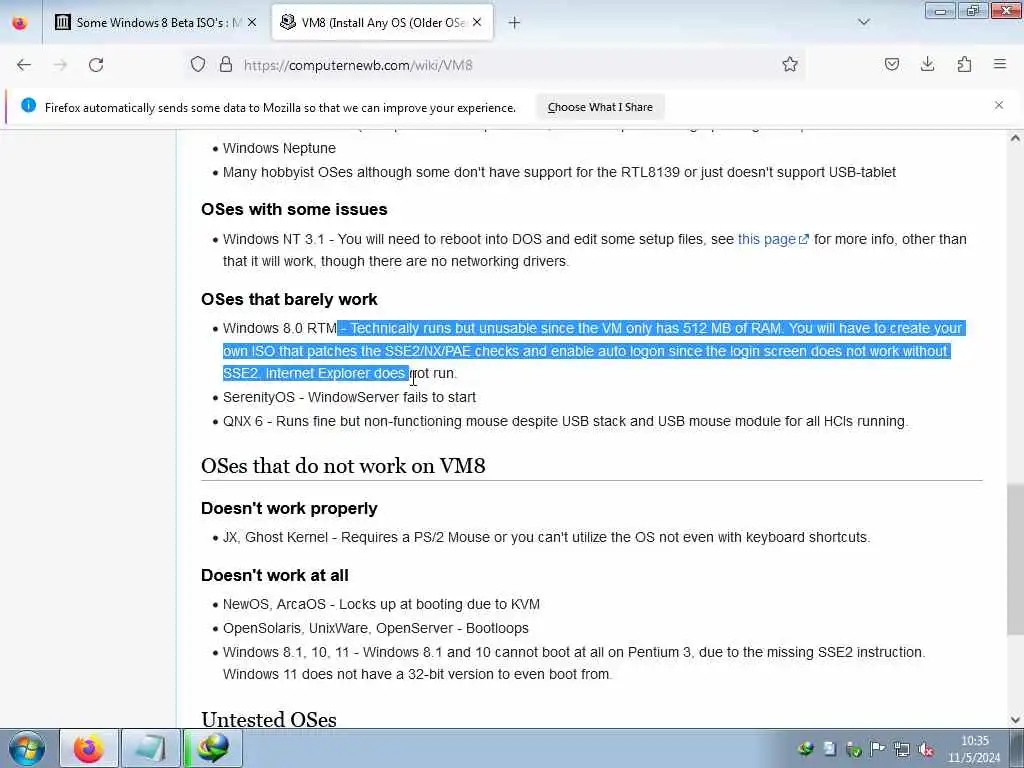The height and width of the screenshot is (768, 1024).
Task: Click 'OSes that do not work on VM8' heading
Action: click(x=343, y=466)
